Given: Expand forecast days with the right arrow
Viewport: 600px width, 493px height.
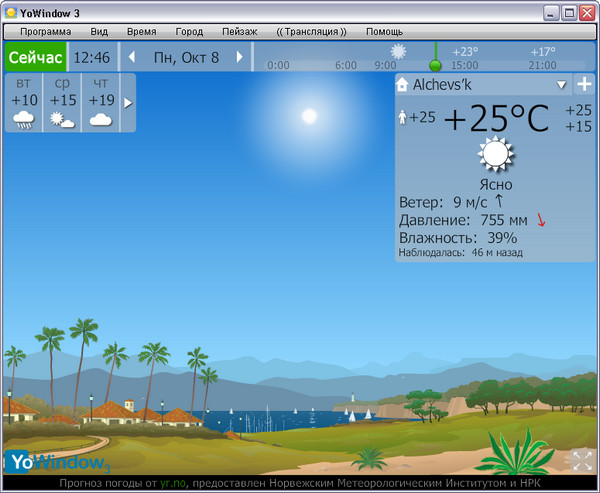Looking at the screenshot, I should coord(127,102).
